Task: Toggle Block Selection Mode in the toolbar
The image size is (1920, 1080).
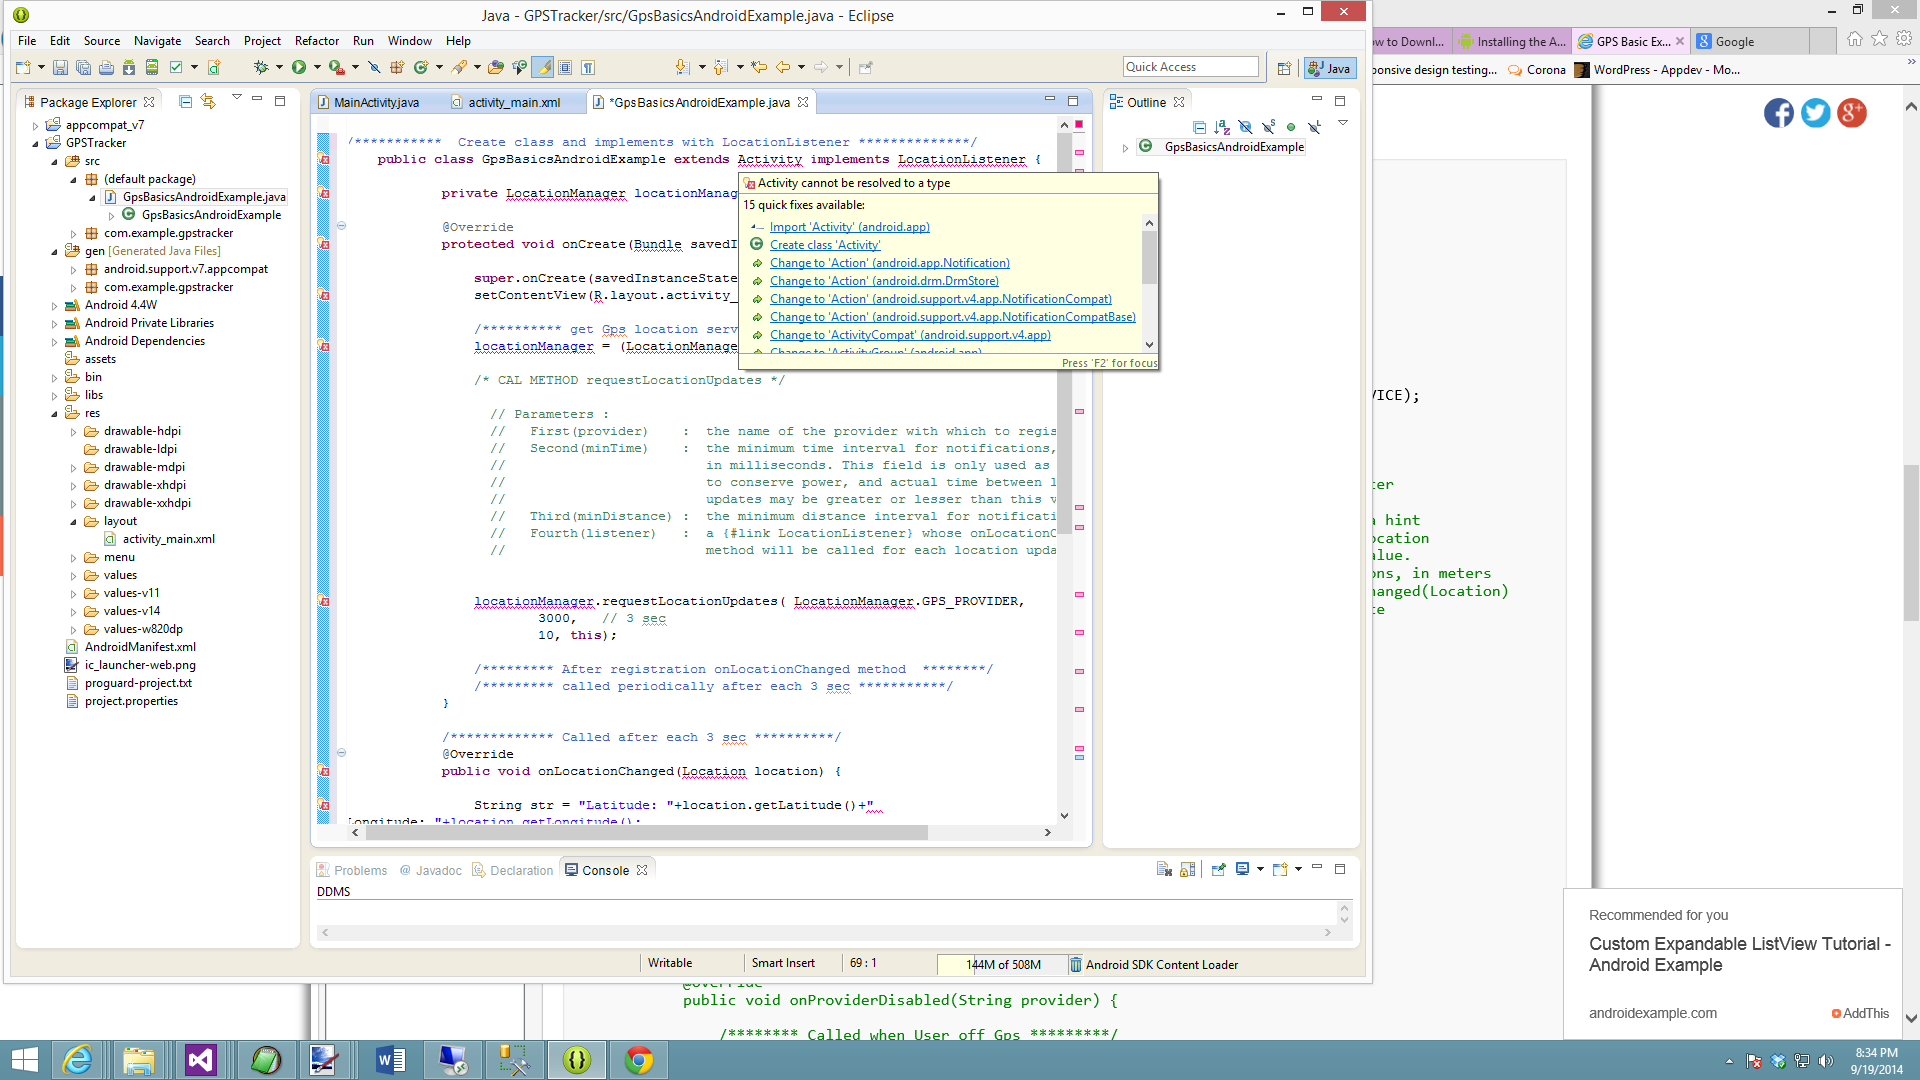Action: pos(565,67)
